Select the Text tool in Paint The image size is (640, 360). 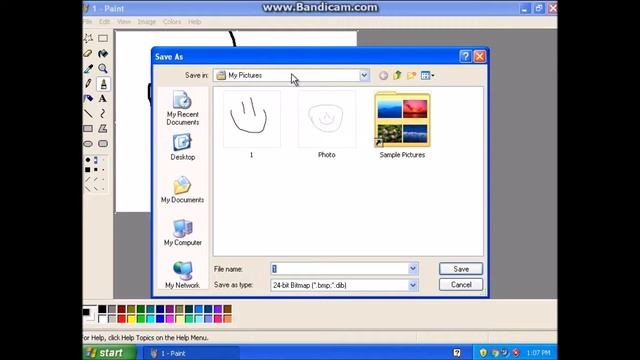click(x=103, y=98)
